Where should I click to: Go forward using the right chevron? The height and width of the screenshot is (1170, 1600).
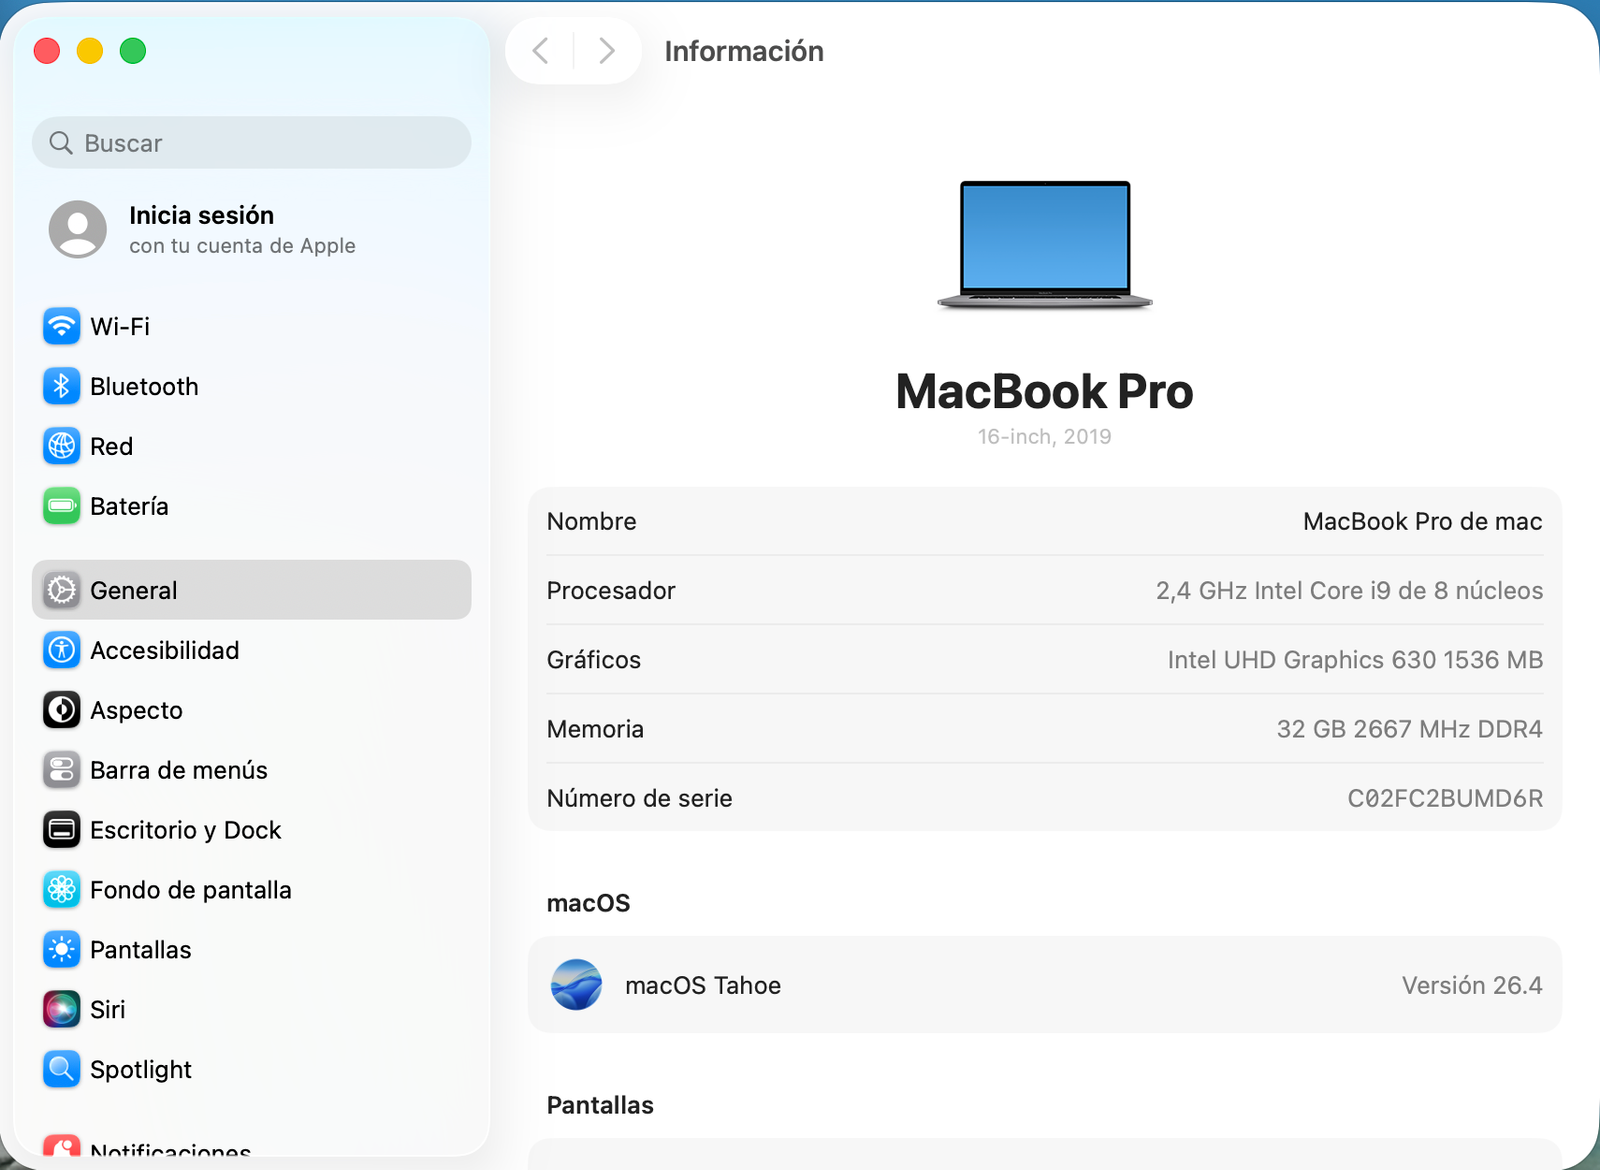[606, 51]
